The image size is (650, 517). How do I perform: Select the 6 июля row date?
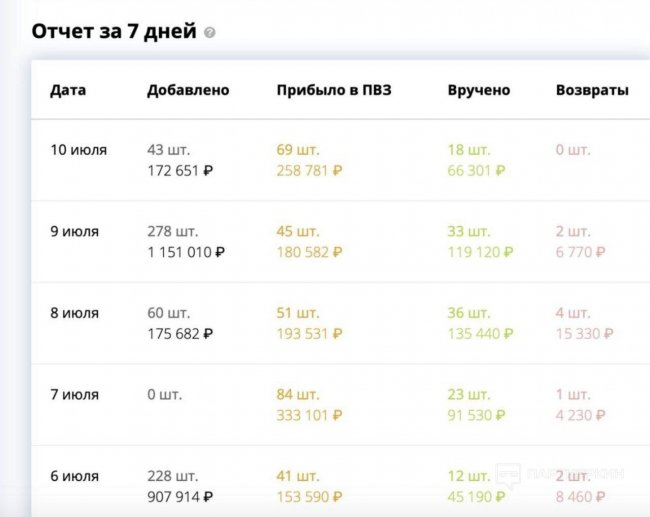[x=75, y=476]
